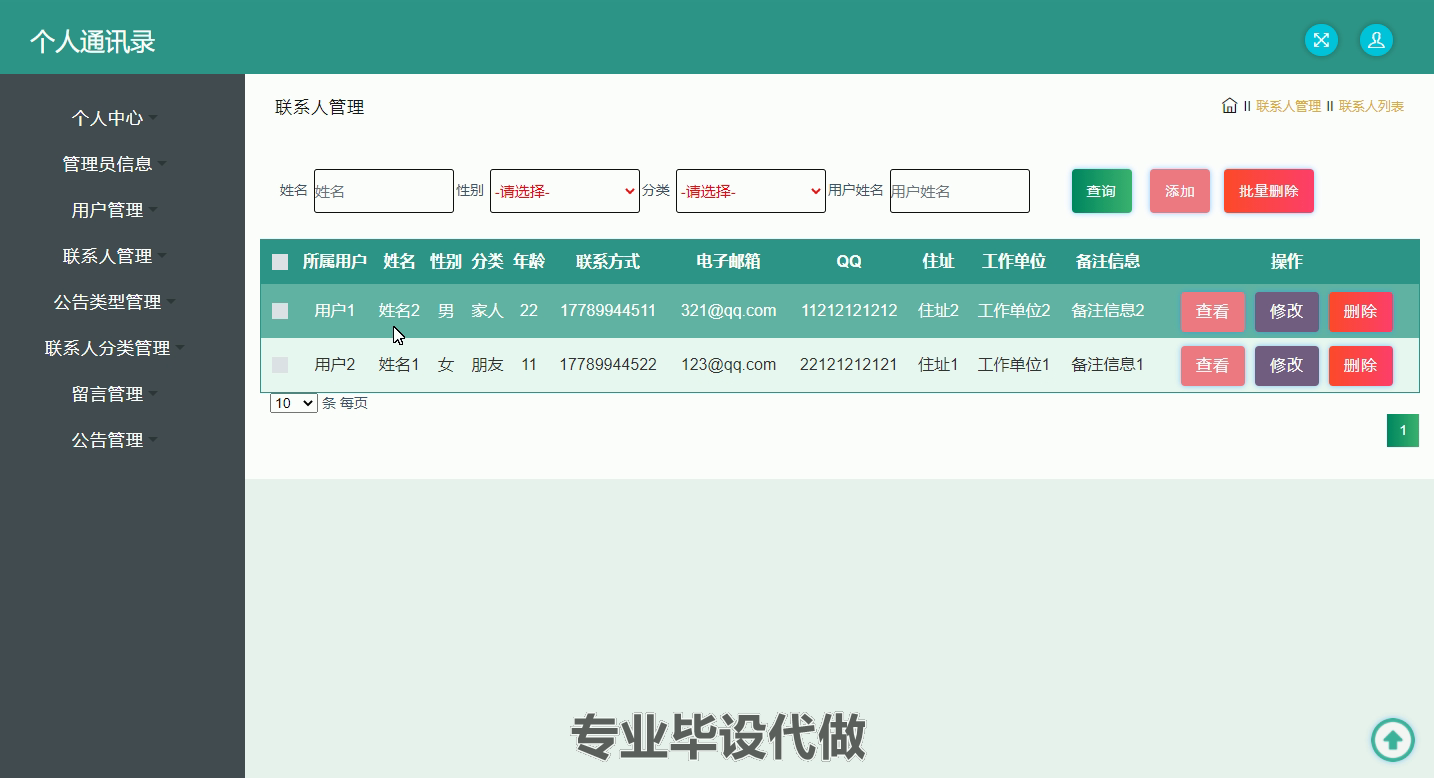Edit the 姓名2 row with 修改
Screen dimensions: 1434x778
pyautogui.click(x=1287, y=312)
